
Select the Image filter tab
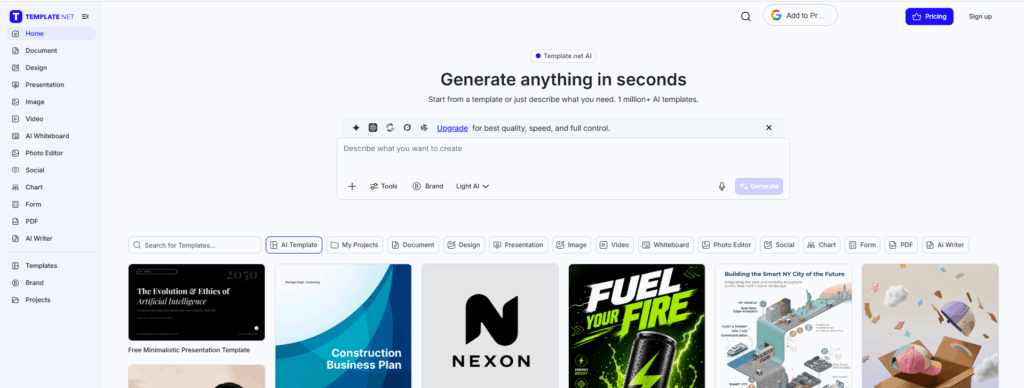pos(571,245)
